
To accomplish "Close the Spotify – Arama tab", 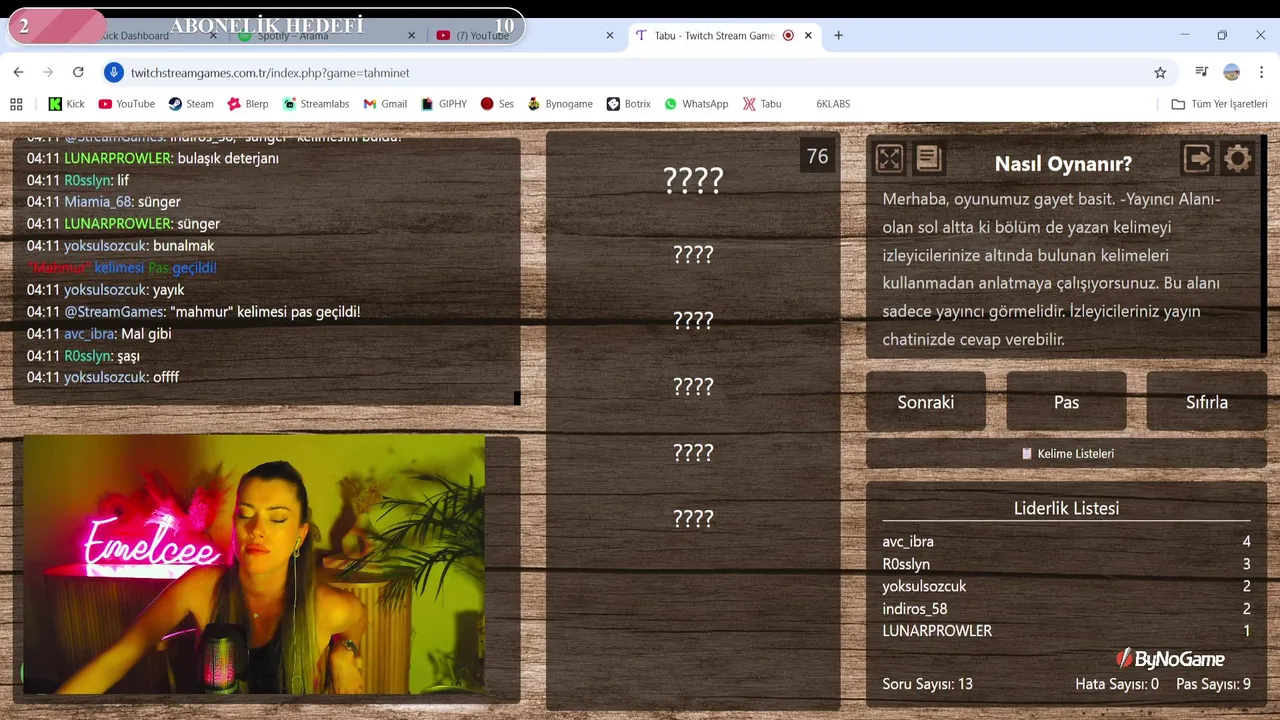I will point(411,35).
